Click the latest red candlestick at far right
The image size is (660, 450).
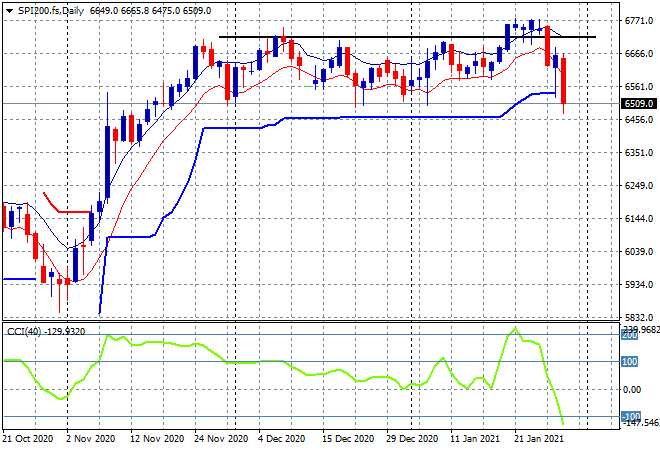pyautogui.click(x=563, y=81)
